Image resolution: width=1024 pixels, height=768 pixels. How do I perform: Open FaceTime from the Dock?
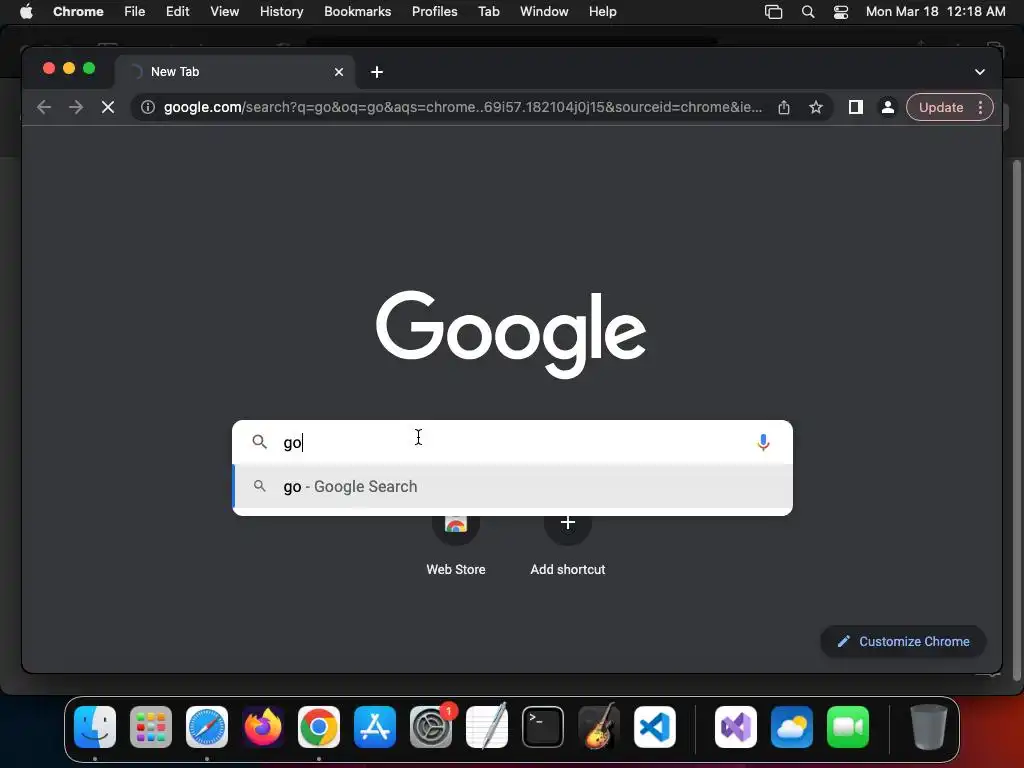(x=848, y=727)
